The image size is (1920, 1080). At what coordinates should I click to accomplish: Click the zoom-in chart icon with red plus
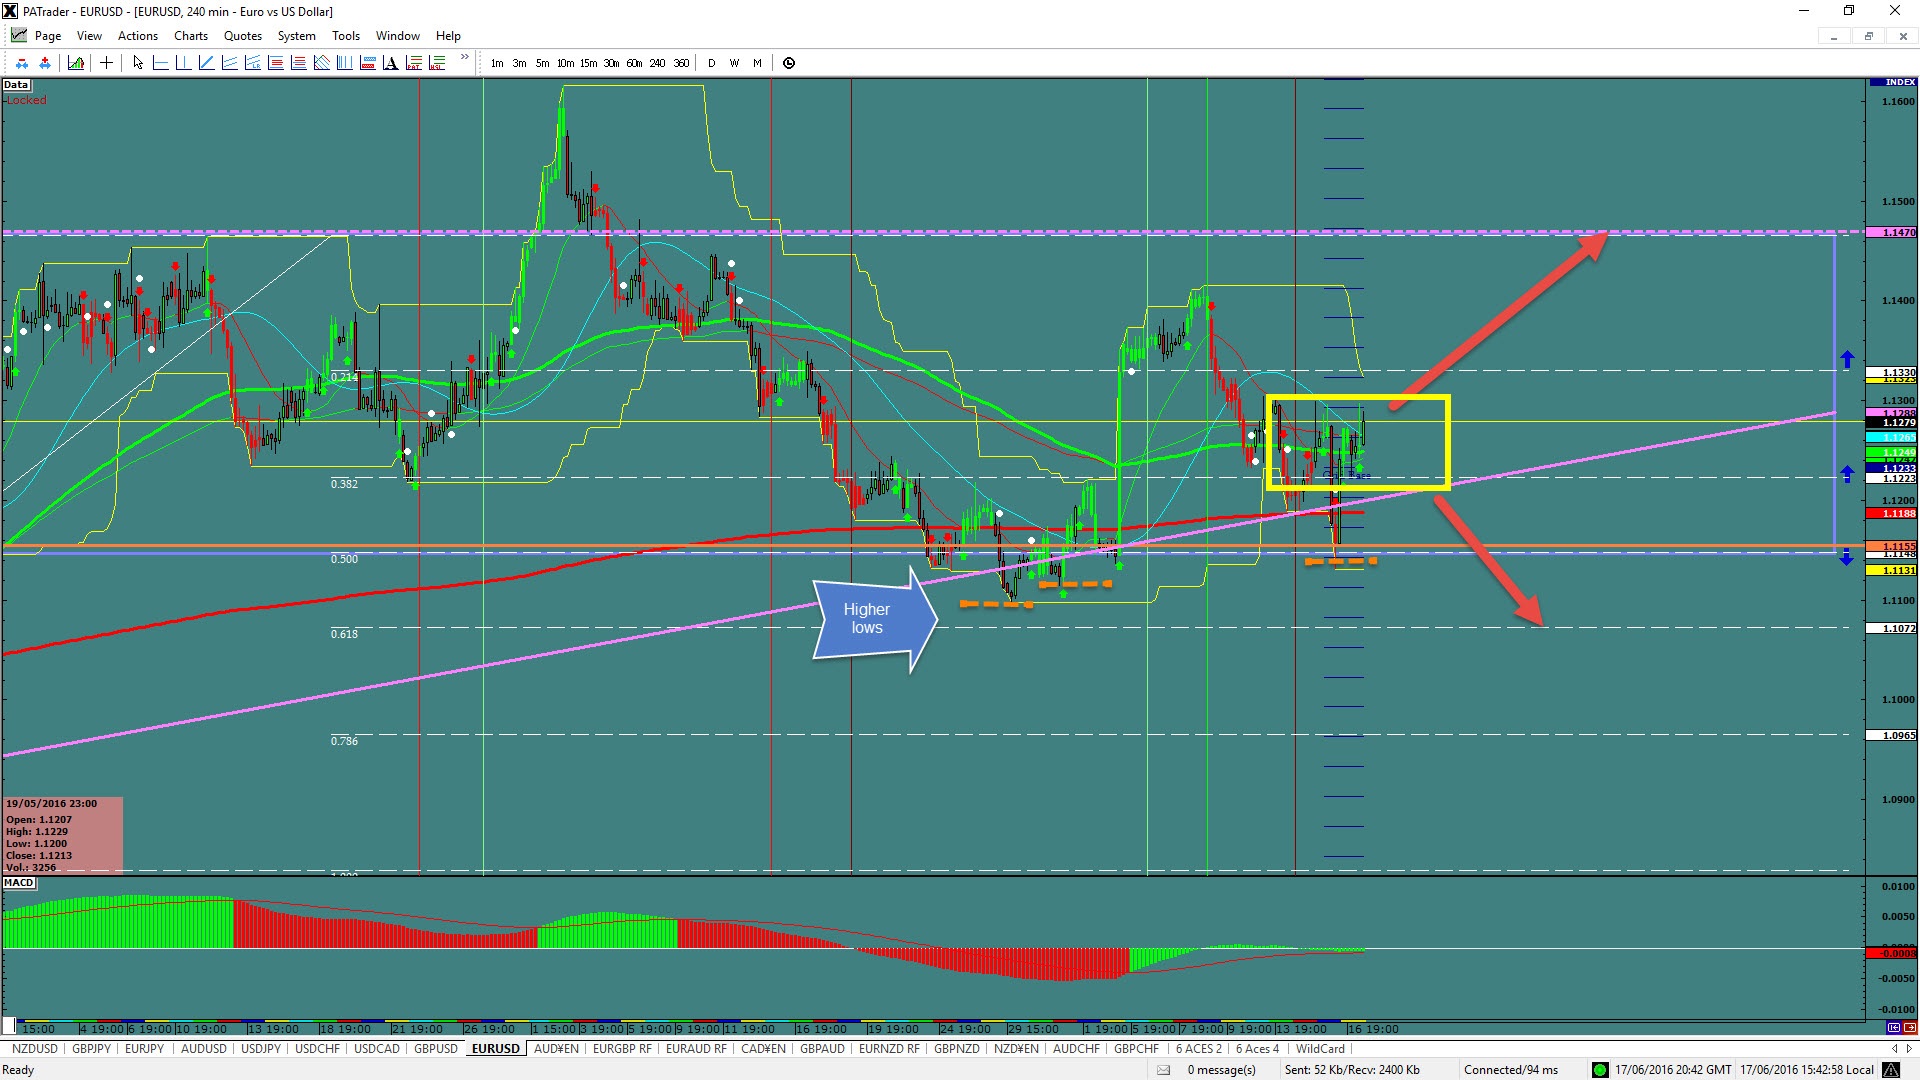click(45, 63)
